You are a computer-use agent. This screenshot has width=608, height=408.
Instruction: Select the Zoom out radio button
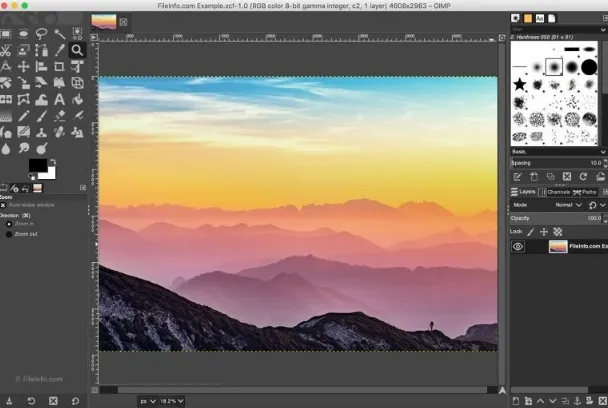(x=9, y=234)
